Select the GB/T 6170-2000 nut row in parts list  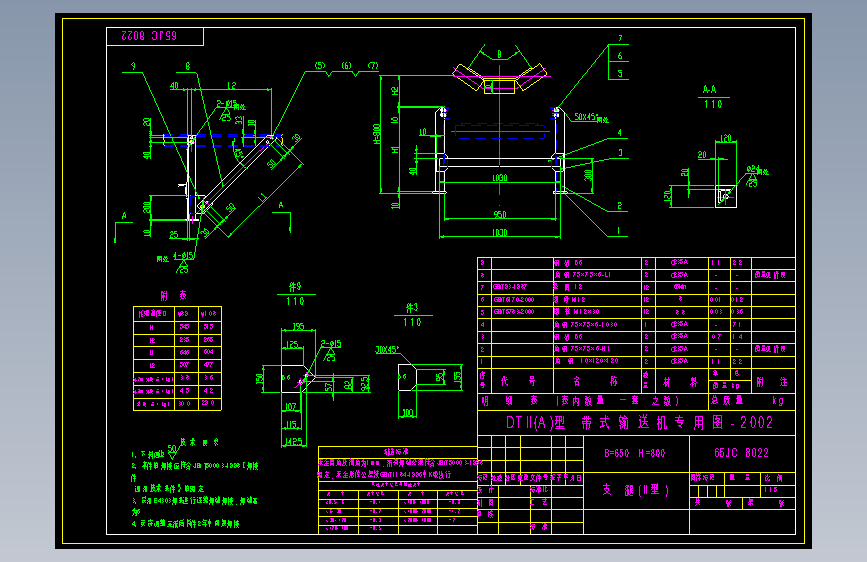coord(636,299)
